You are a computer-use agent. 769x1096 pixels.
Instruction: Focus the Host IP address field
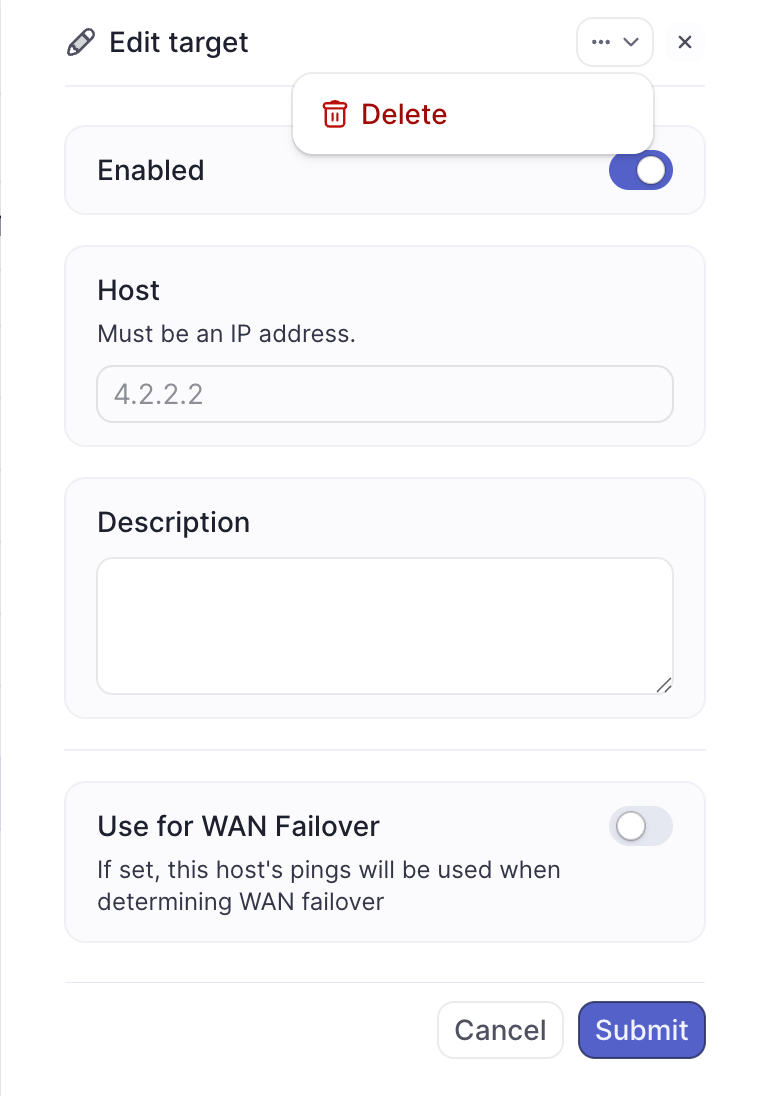pos(384,394)
